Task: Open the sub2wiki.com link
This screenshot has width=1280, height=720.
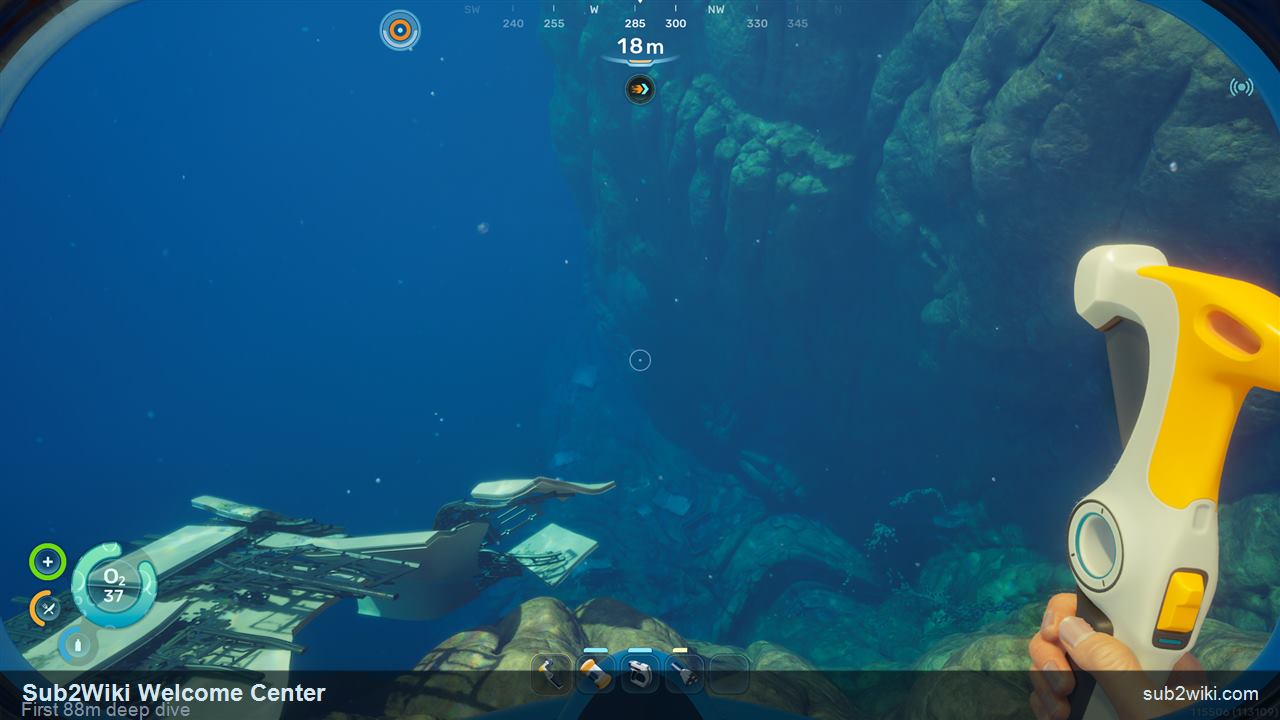Action: [x=1200, y=694]
